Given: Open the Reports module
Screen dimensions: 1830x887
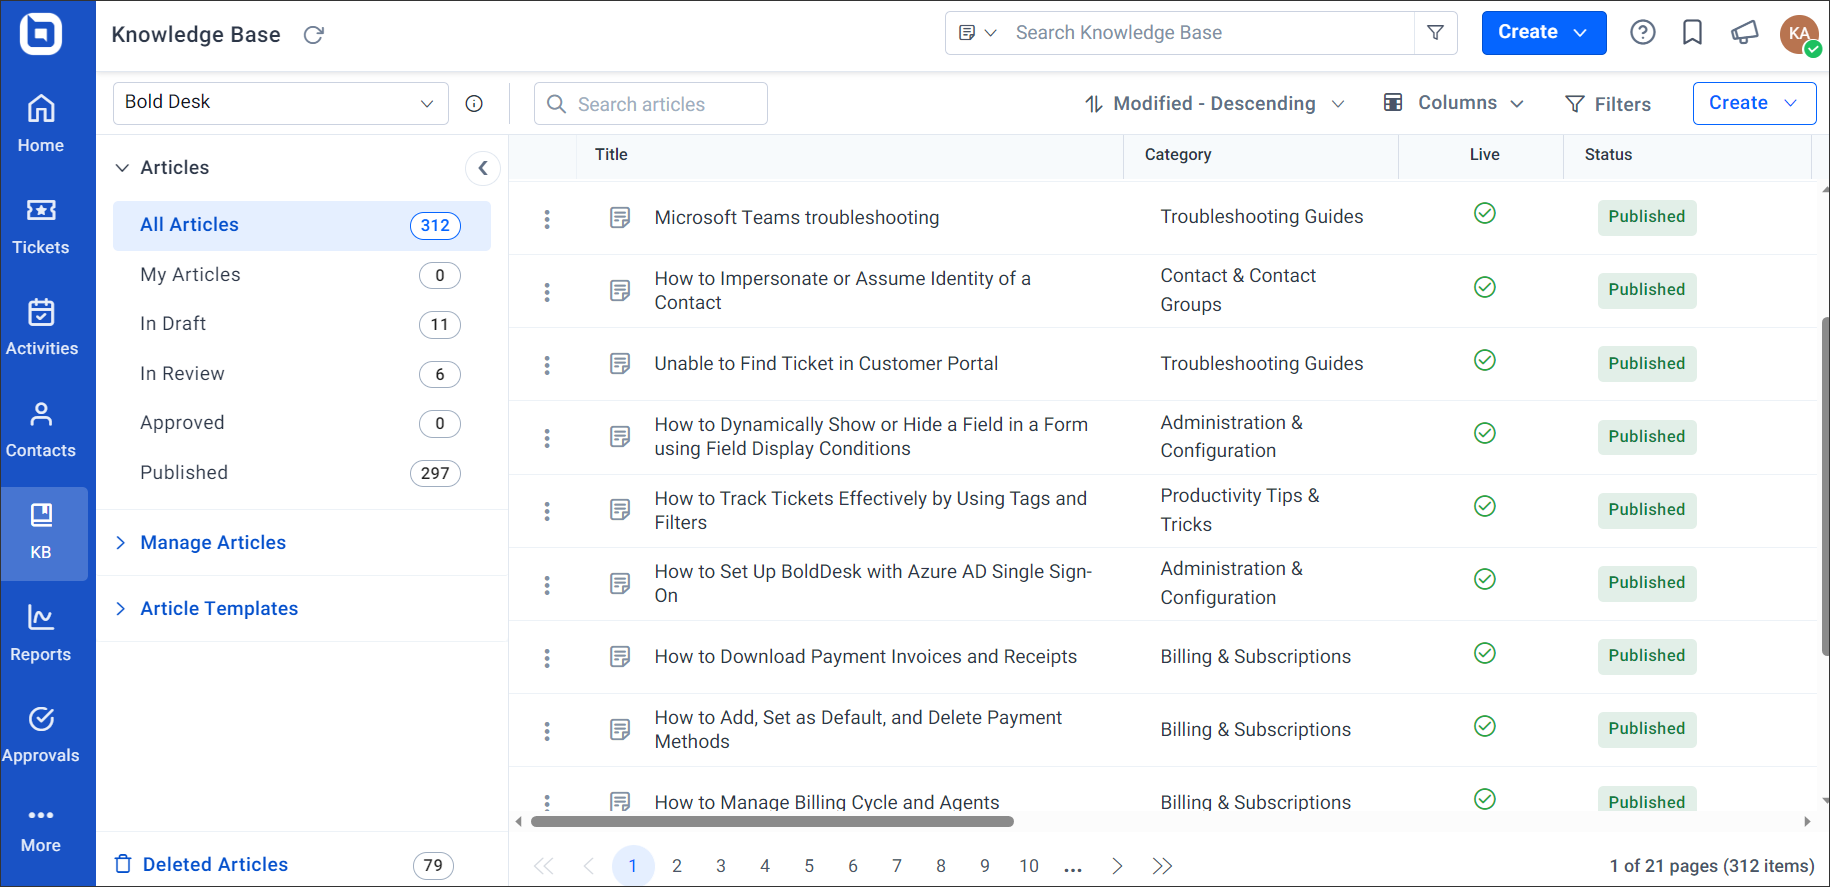Looking at the screenshot, I should point(41,634).
